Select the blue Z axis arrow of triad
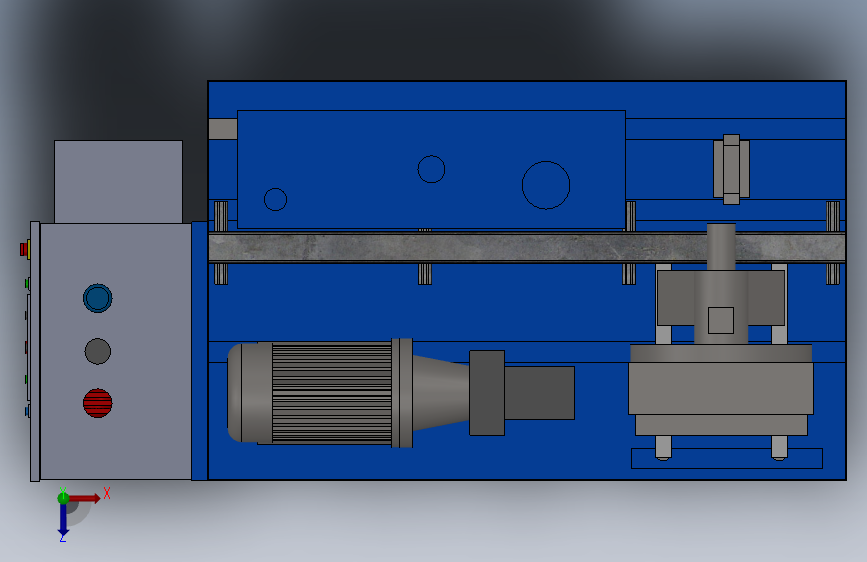The image size is (867, 562). coord(63,521)
